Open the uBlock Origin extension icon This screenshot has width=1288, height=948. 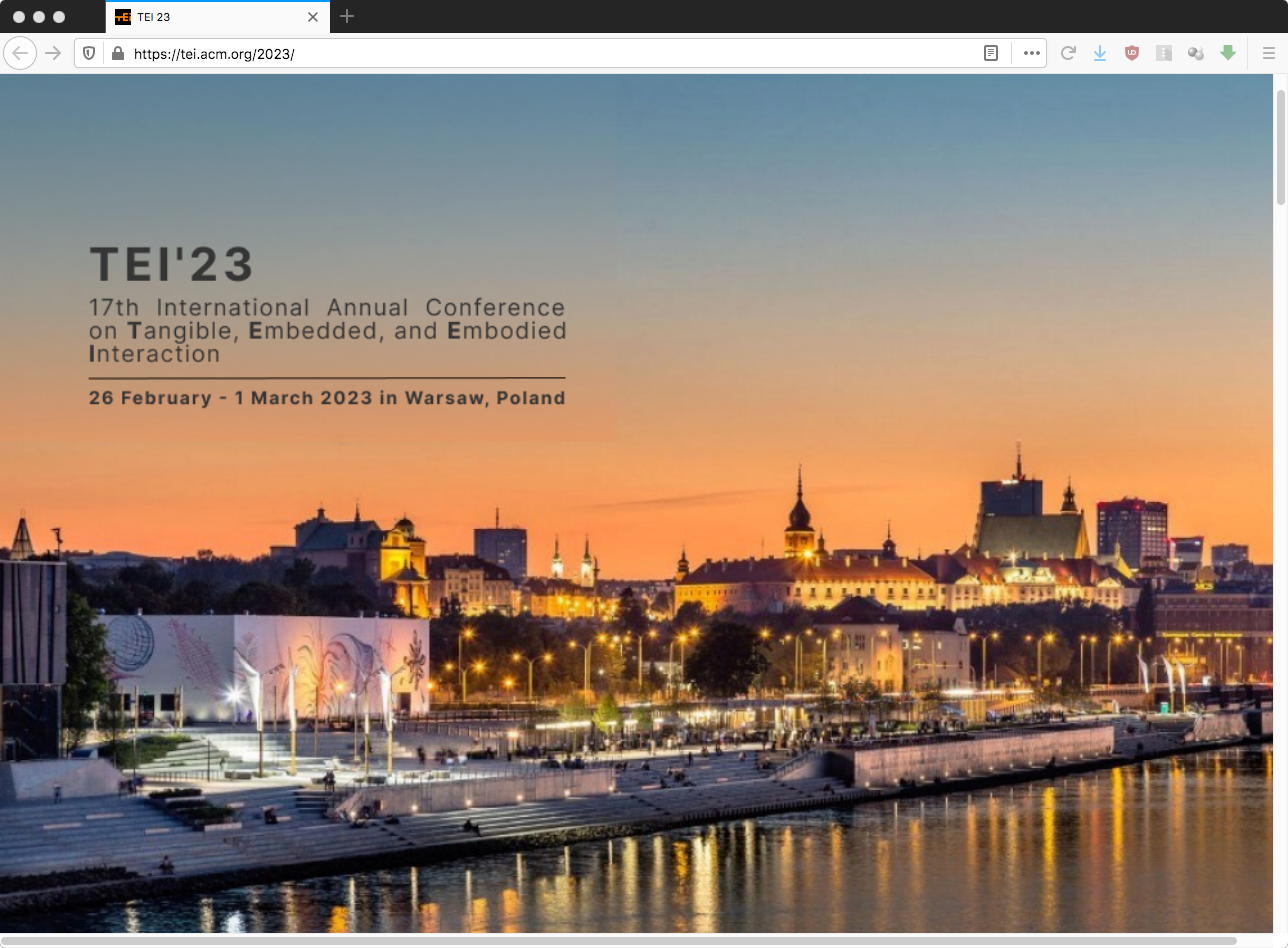click(x=1132, y=54)
